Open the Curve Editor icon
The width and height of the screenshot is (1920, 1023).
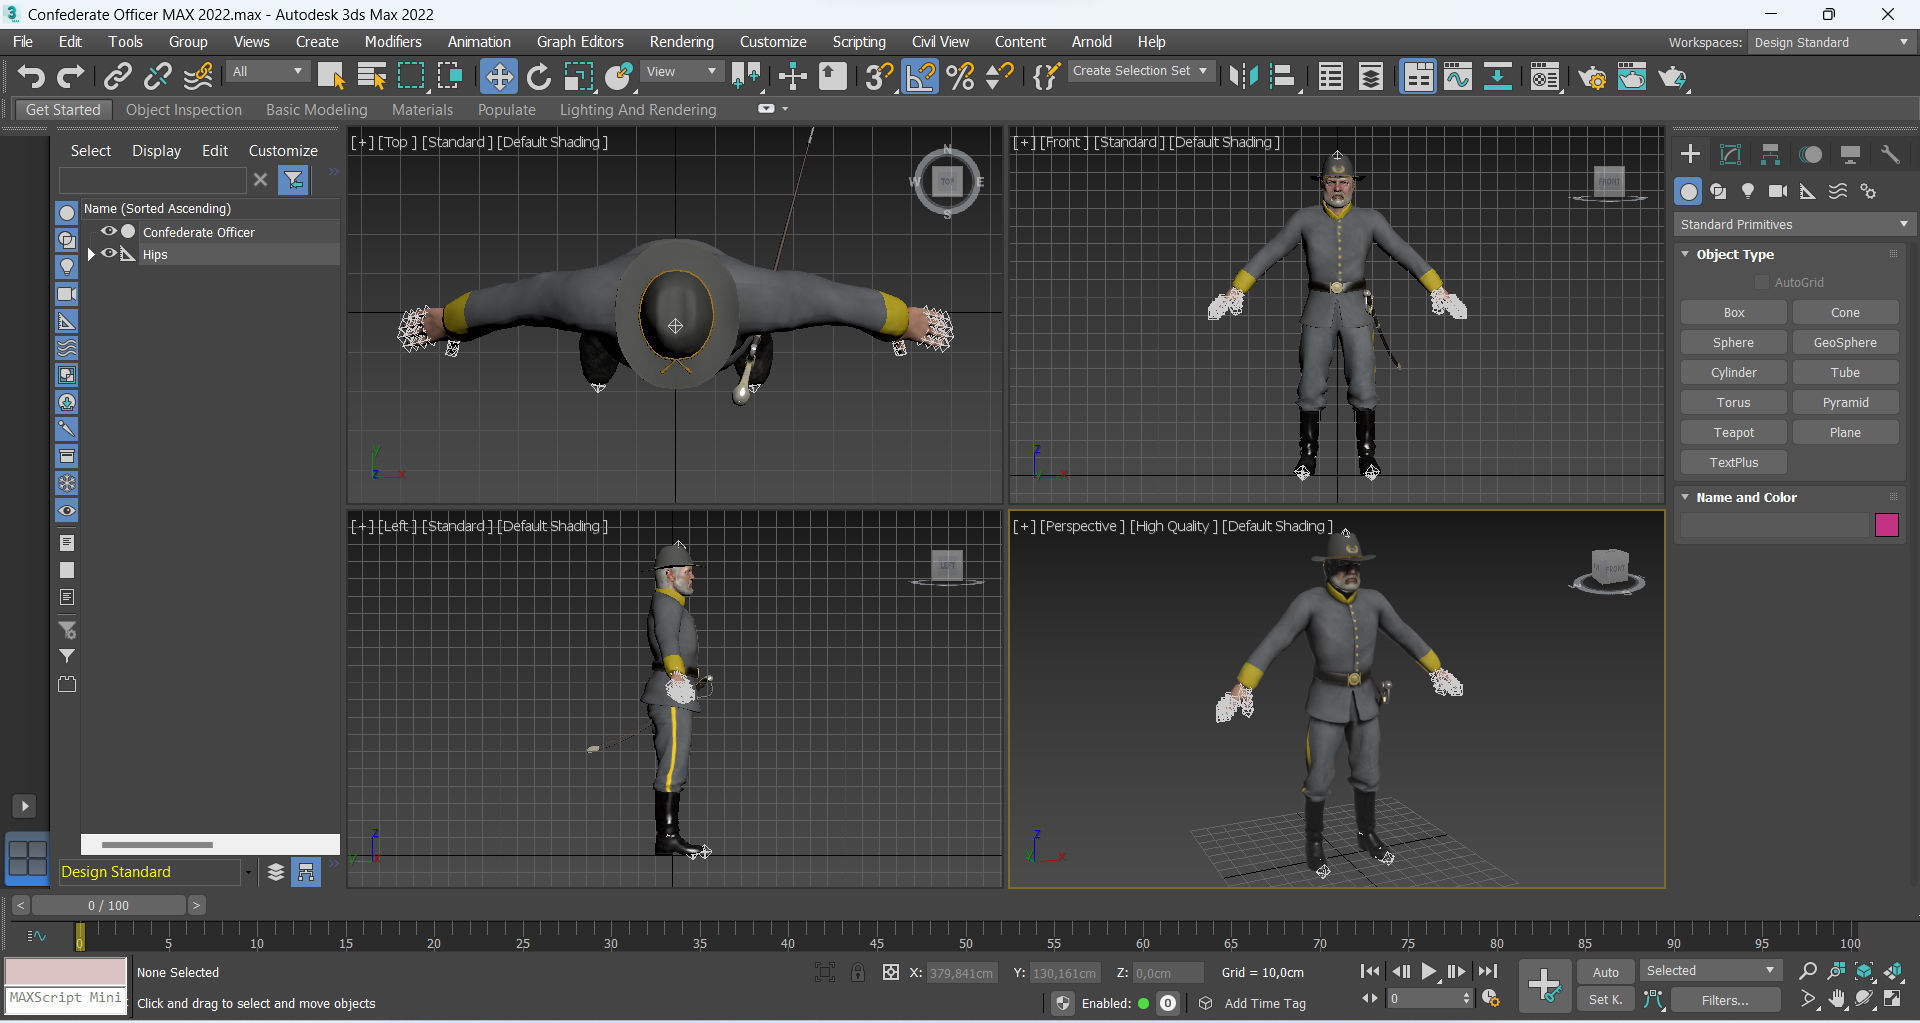(1458, 77)
